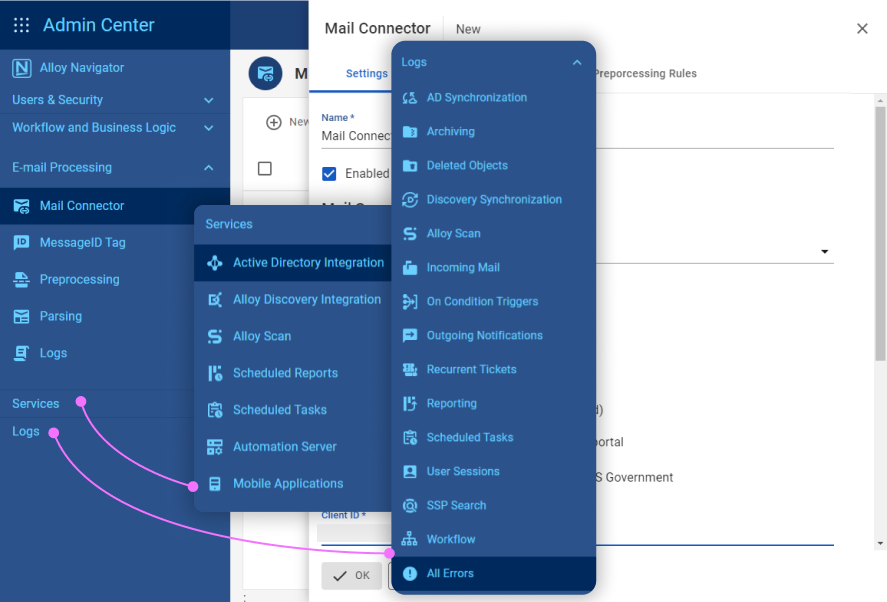Screen dimensions: 887x602
Task: Expand Workflow and Business Logic section
Action: (x=209, y=128)
